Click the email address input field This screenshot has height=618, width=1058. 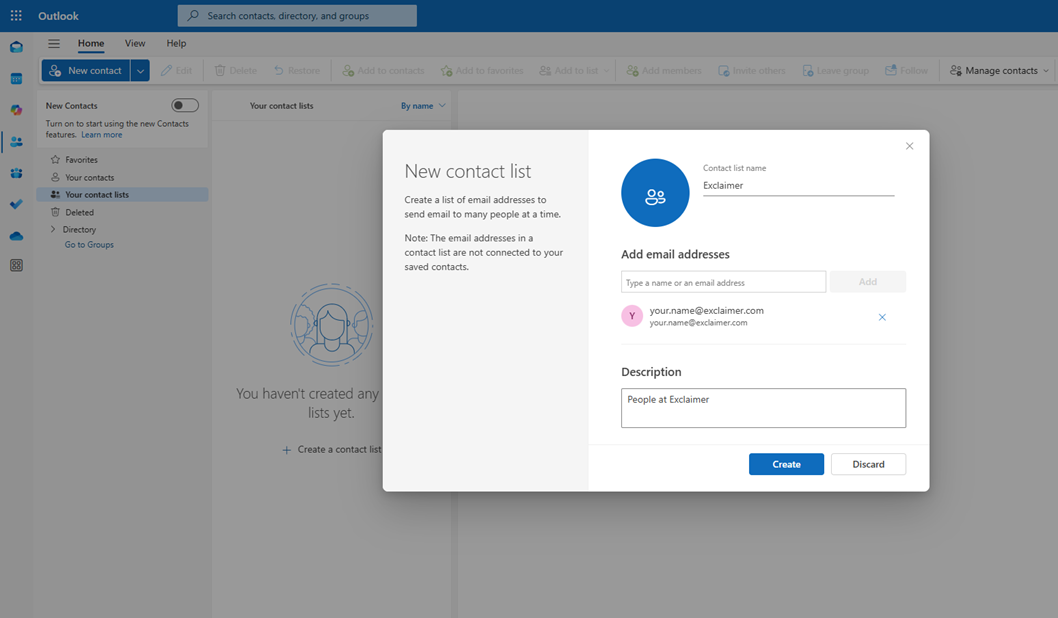click(722, 282)
